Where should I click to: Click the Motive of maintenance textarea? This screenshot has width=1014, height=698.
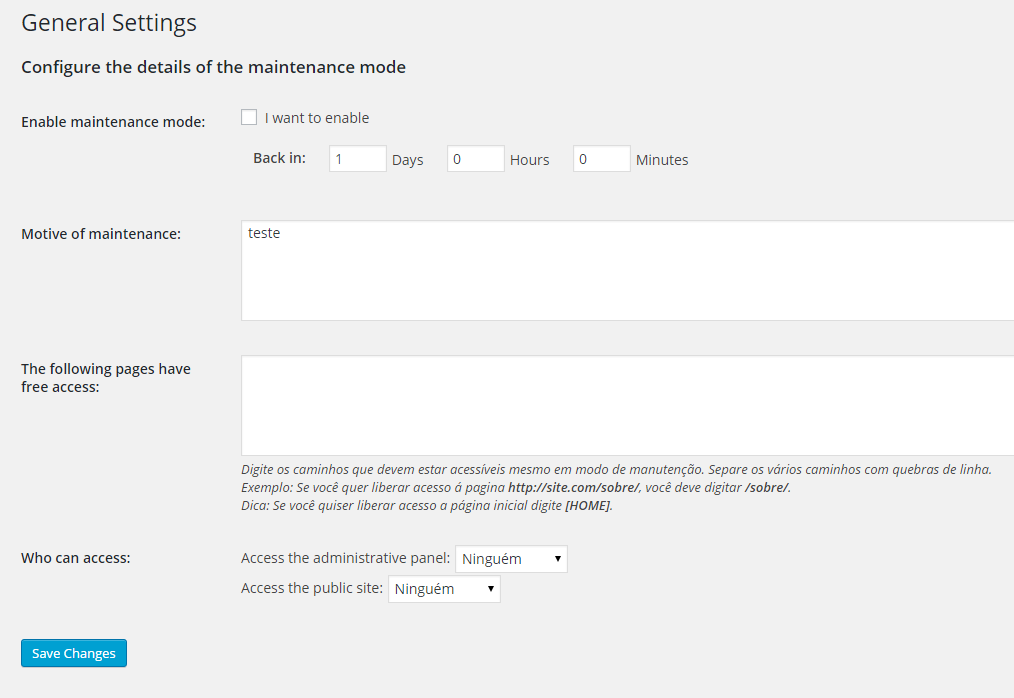627,270
